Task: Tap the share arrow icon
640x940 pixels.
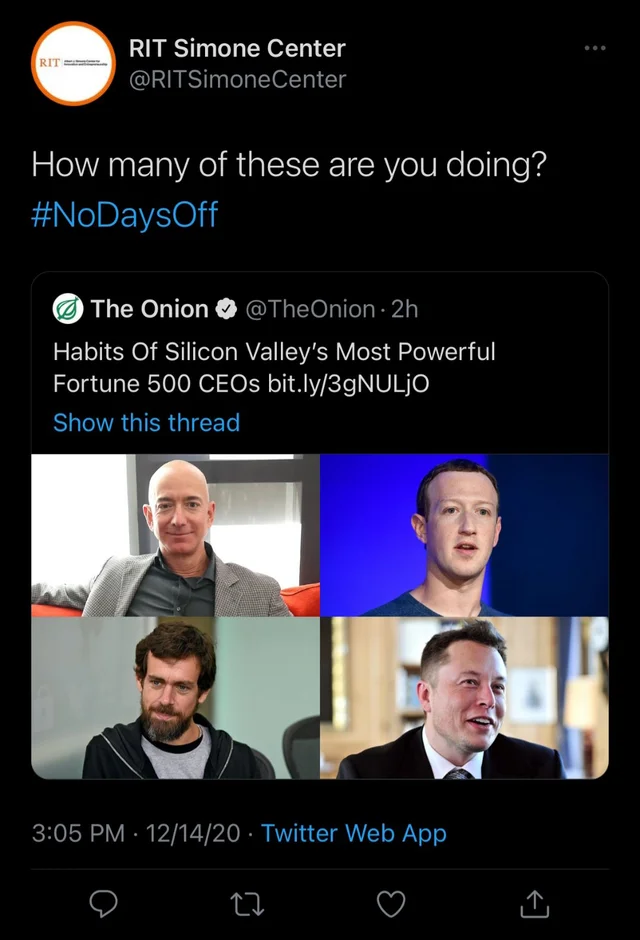Action: point(535,904)
